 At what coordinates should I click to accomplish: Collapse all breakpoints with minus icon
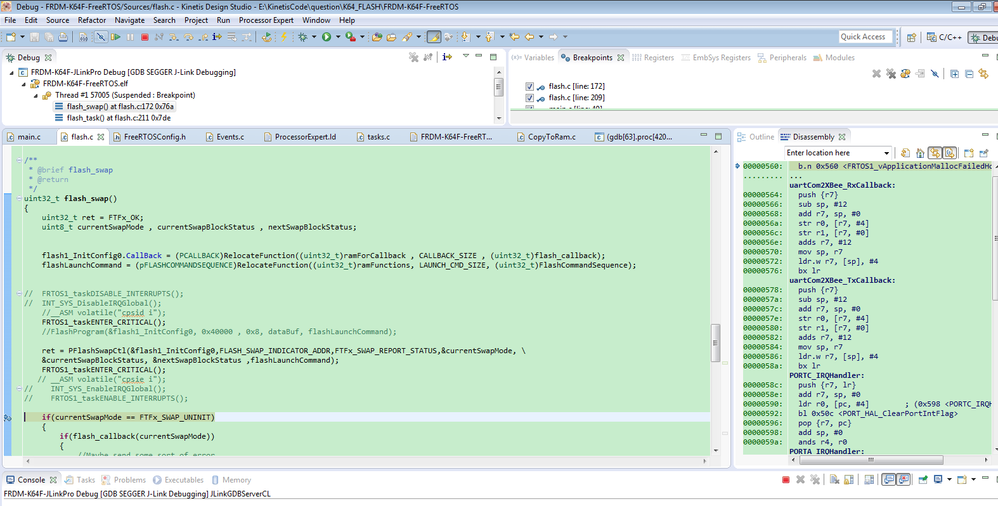[969, 74]
